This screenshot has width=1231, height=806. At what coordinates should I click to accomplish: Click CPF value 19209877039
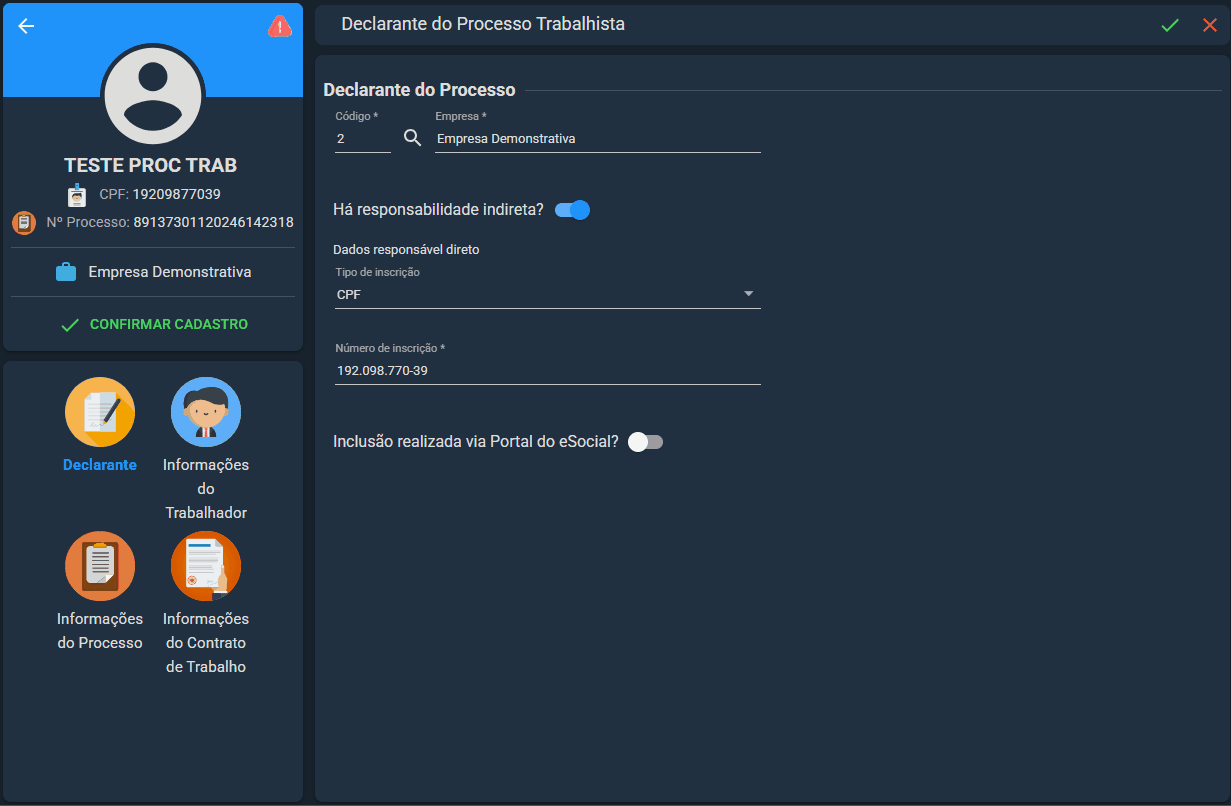(x=177, y=194)
